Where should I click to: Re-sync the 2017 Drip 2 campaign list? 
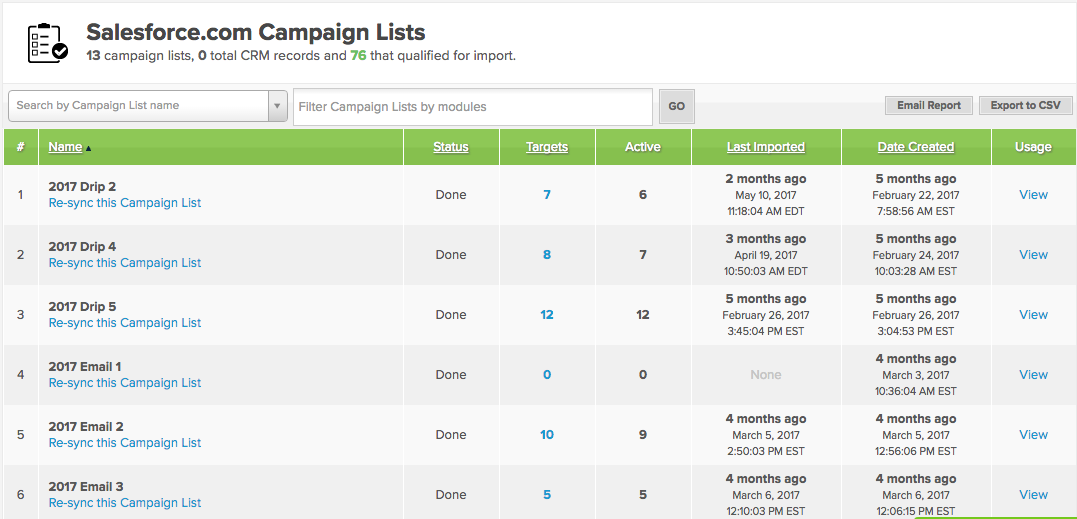pos(125,203)
